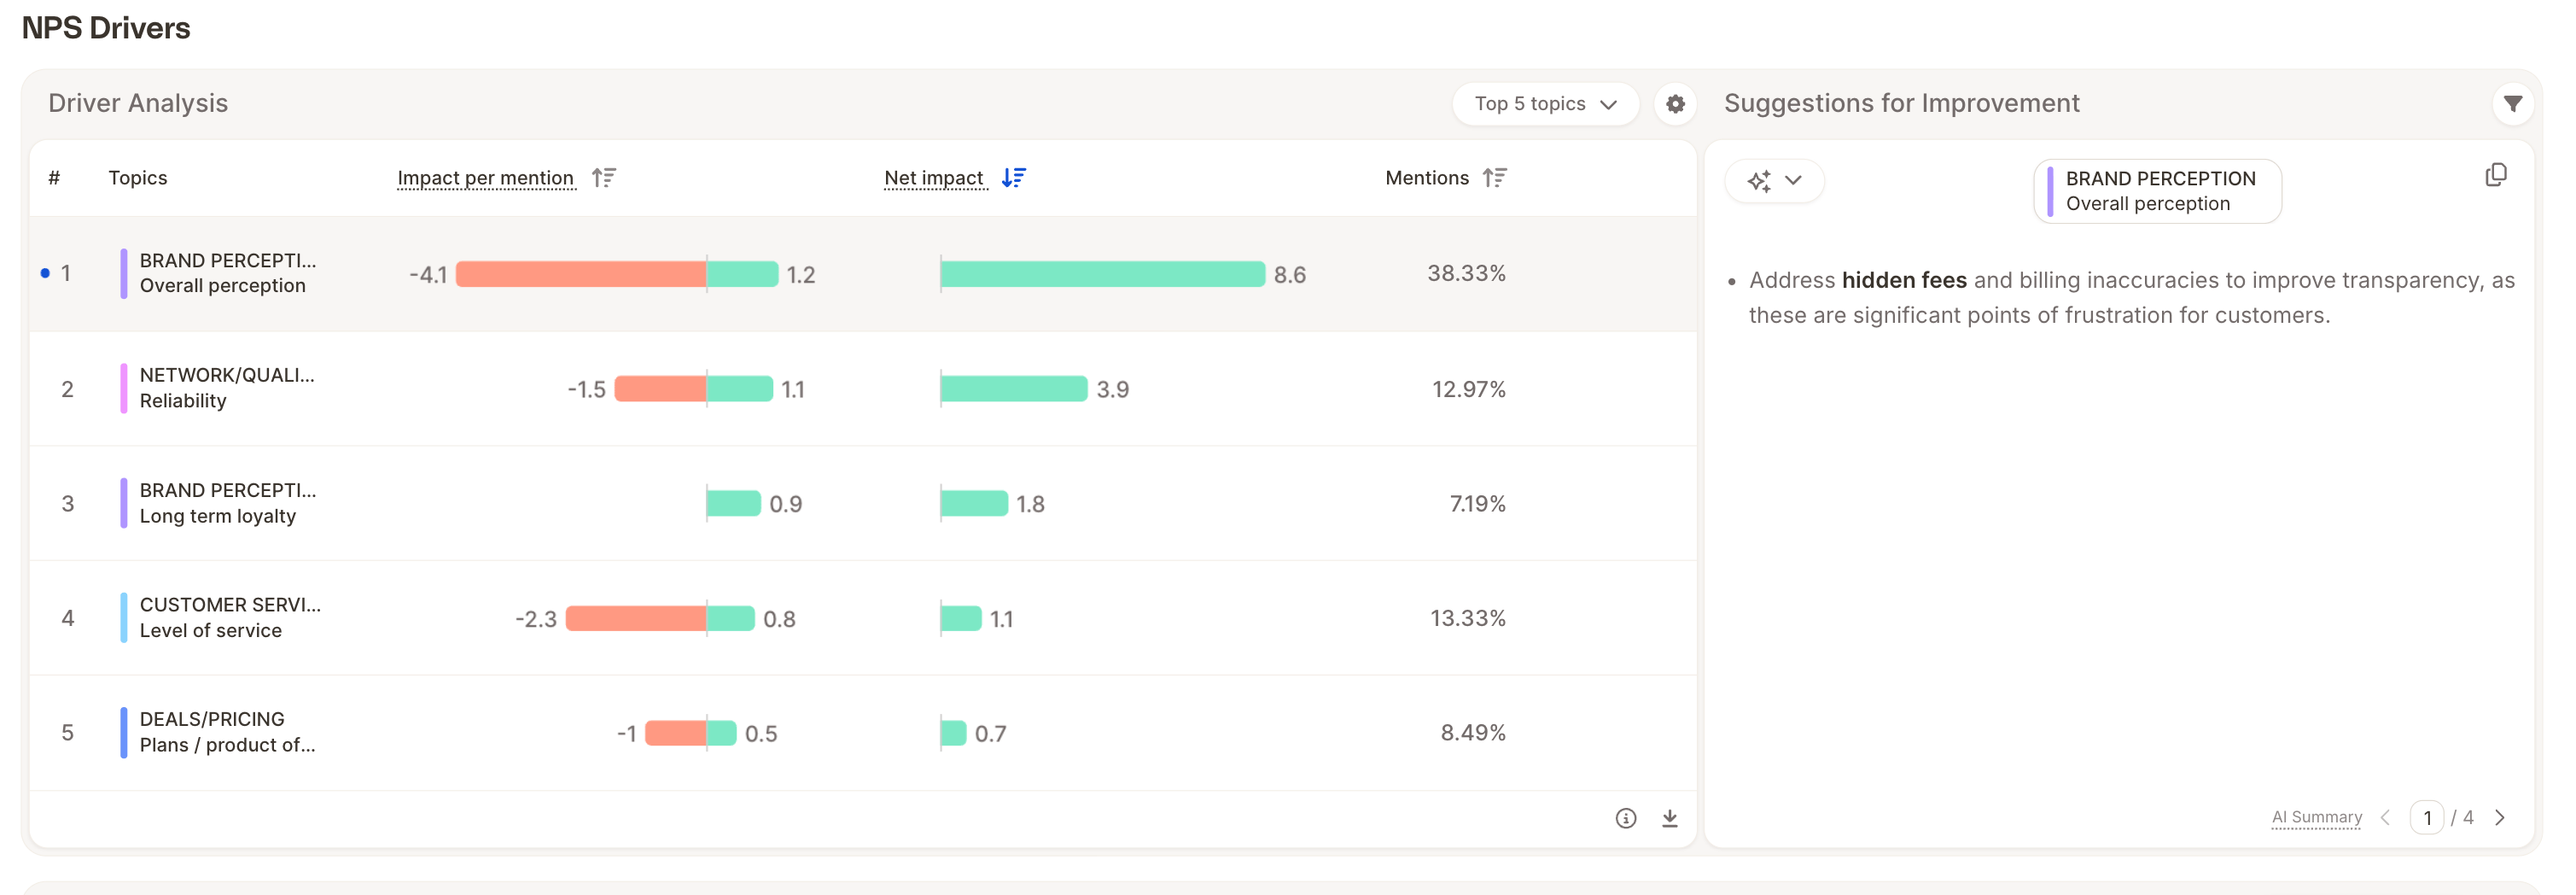Click the 3.9 net impact bar
This screenshot has width=2576, height=895.
[x=1013, y=389]
